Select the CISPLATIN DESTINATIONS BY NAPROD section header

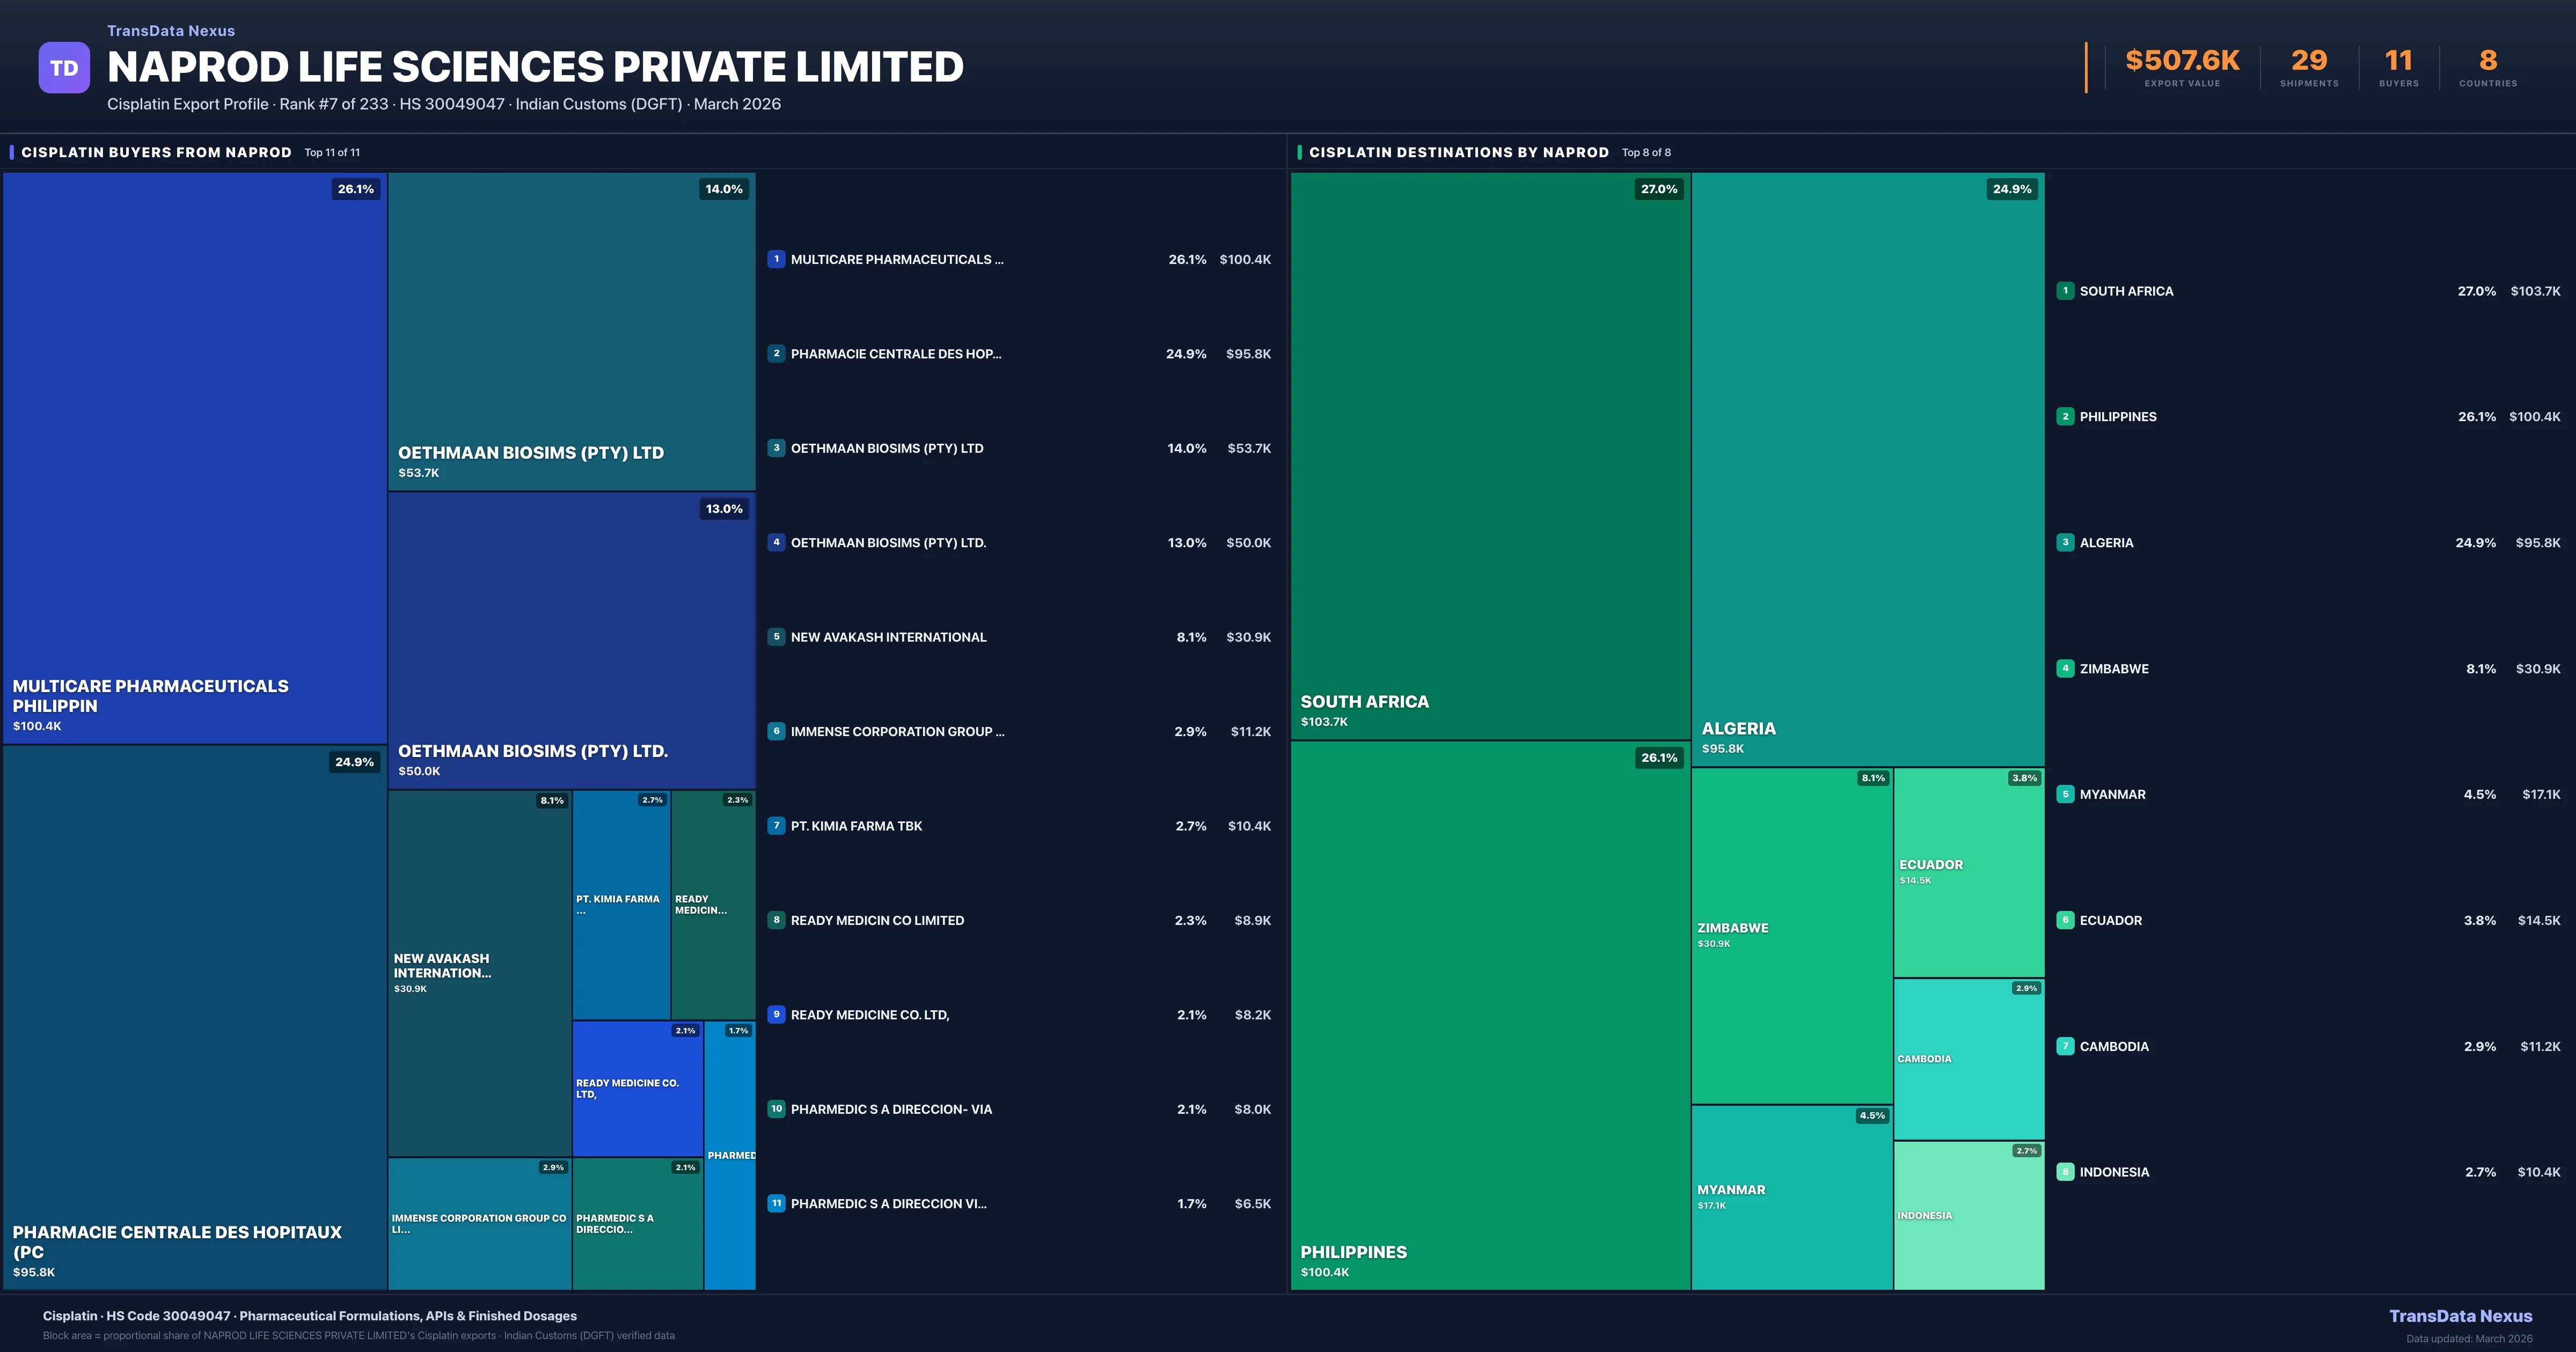pos(1460,152)
